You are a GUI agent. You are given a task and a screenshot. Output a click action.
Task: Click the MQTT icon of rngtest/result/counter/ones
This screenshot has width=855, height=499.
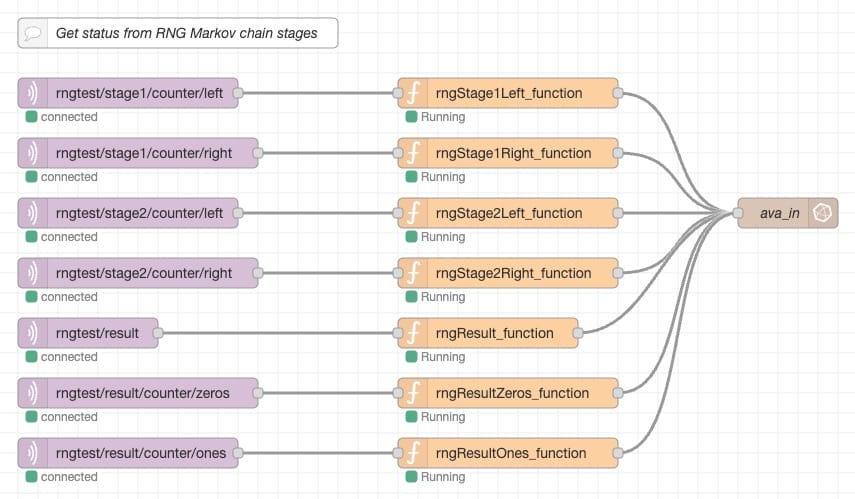(x=33, y=453)
